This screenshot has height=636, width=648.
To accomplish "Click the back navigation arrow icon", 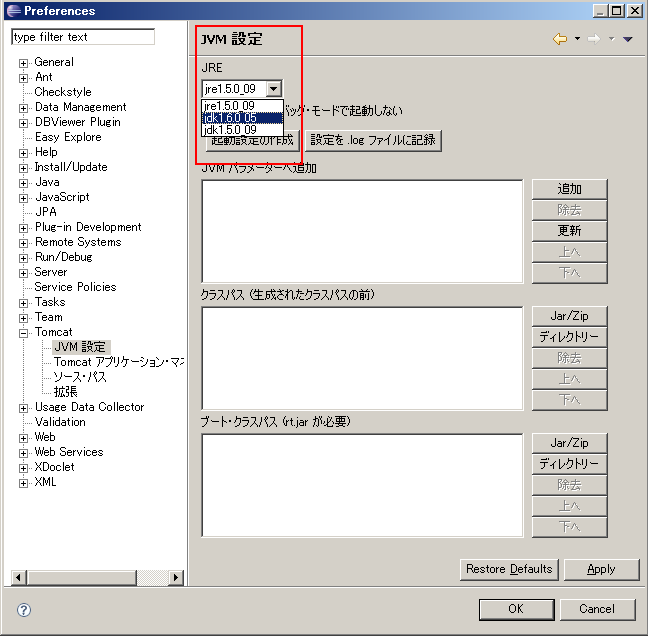I will (x=560, y=39).
